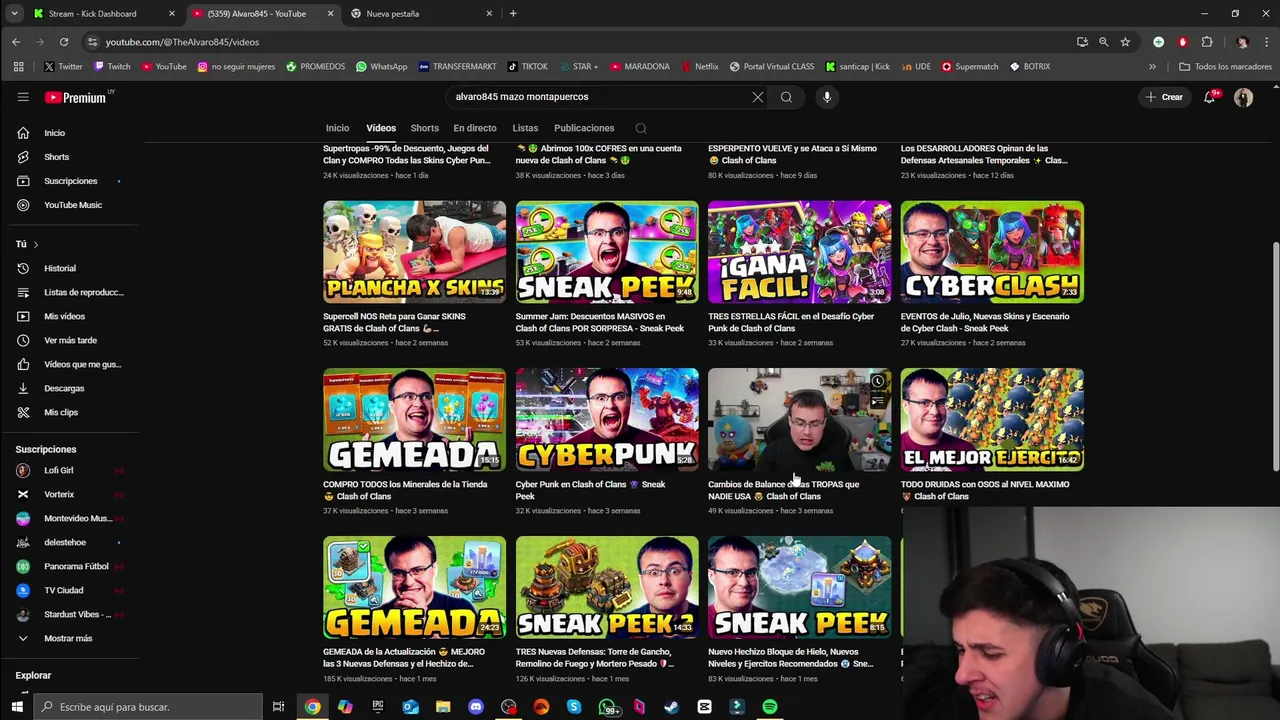Open the YouTube hamburger guide menu
The image size is (1280, 720).
pos(23,97)
